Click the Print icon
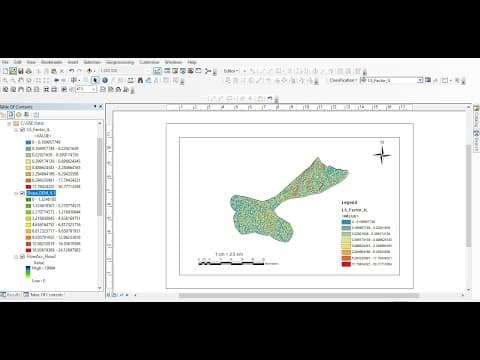Viewport: 480px width, 360px height. pyautogui.click(x=29, y=71)
